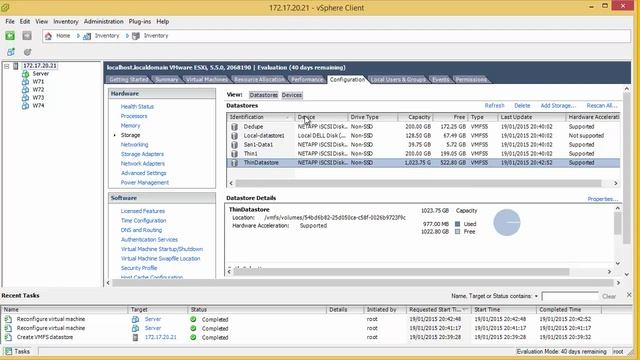Screen dimensions: 640x360
Task: Click the San1-Data1 datastore icon
Action: [234, 144]
